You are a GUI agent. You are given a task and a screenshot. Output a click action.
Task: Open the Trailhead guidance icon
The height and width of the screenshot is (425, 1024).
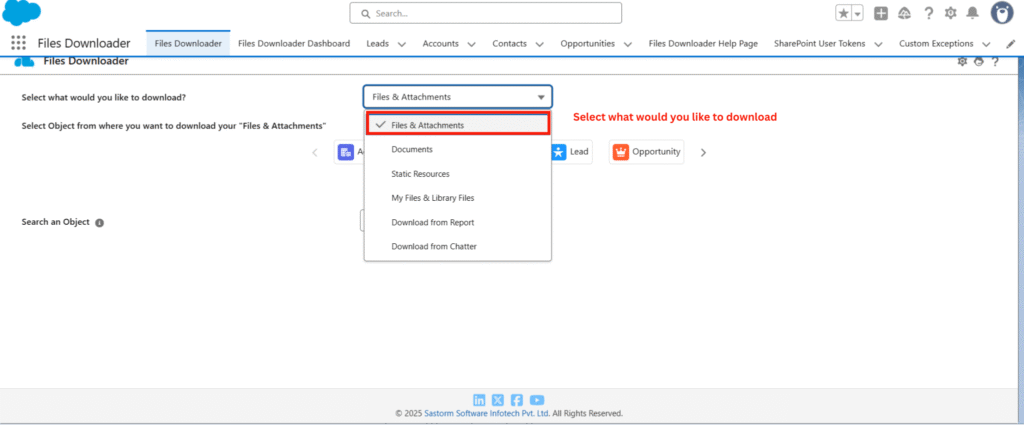(904, 13)
